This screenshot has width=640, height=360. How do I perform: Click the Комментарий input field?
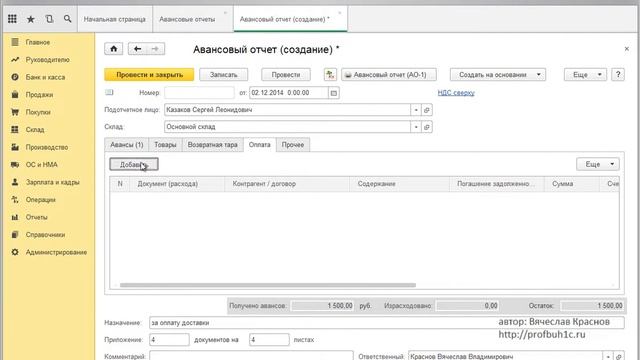(251, 356)
